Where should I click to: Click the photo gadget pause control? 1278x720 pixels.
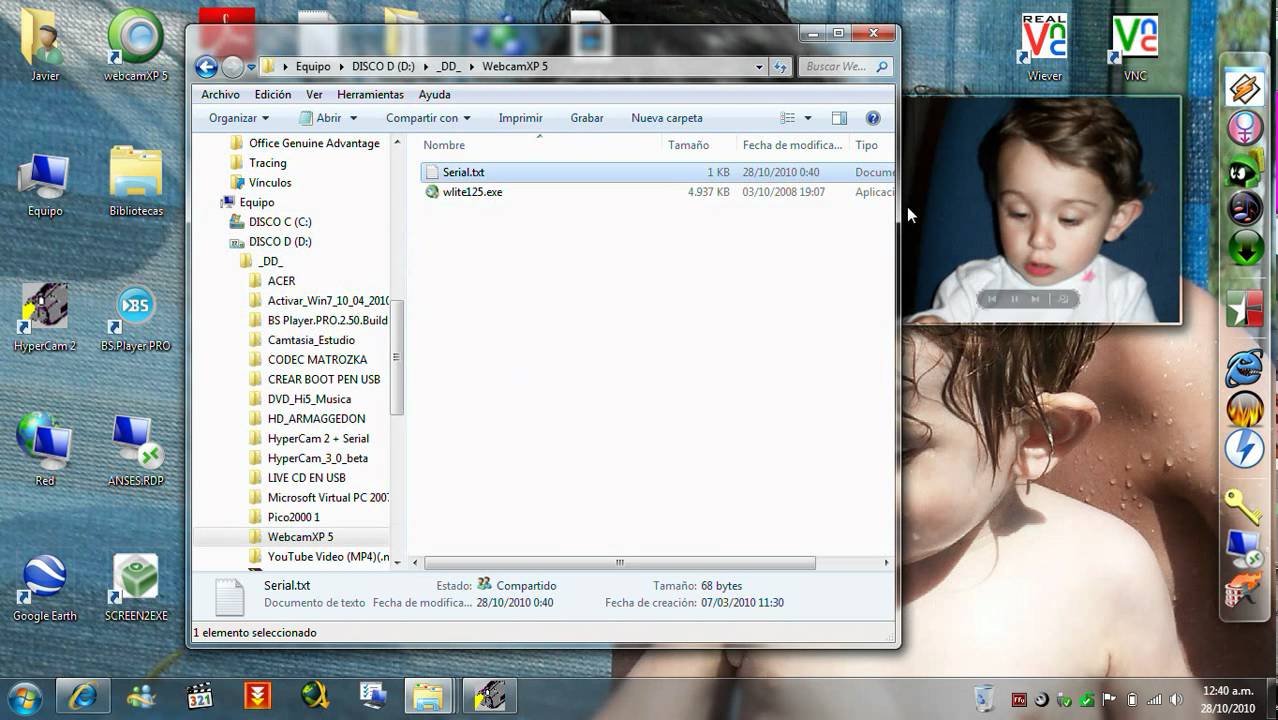pyautogui.click(x=1014, y=299)
